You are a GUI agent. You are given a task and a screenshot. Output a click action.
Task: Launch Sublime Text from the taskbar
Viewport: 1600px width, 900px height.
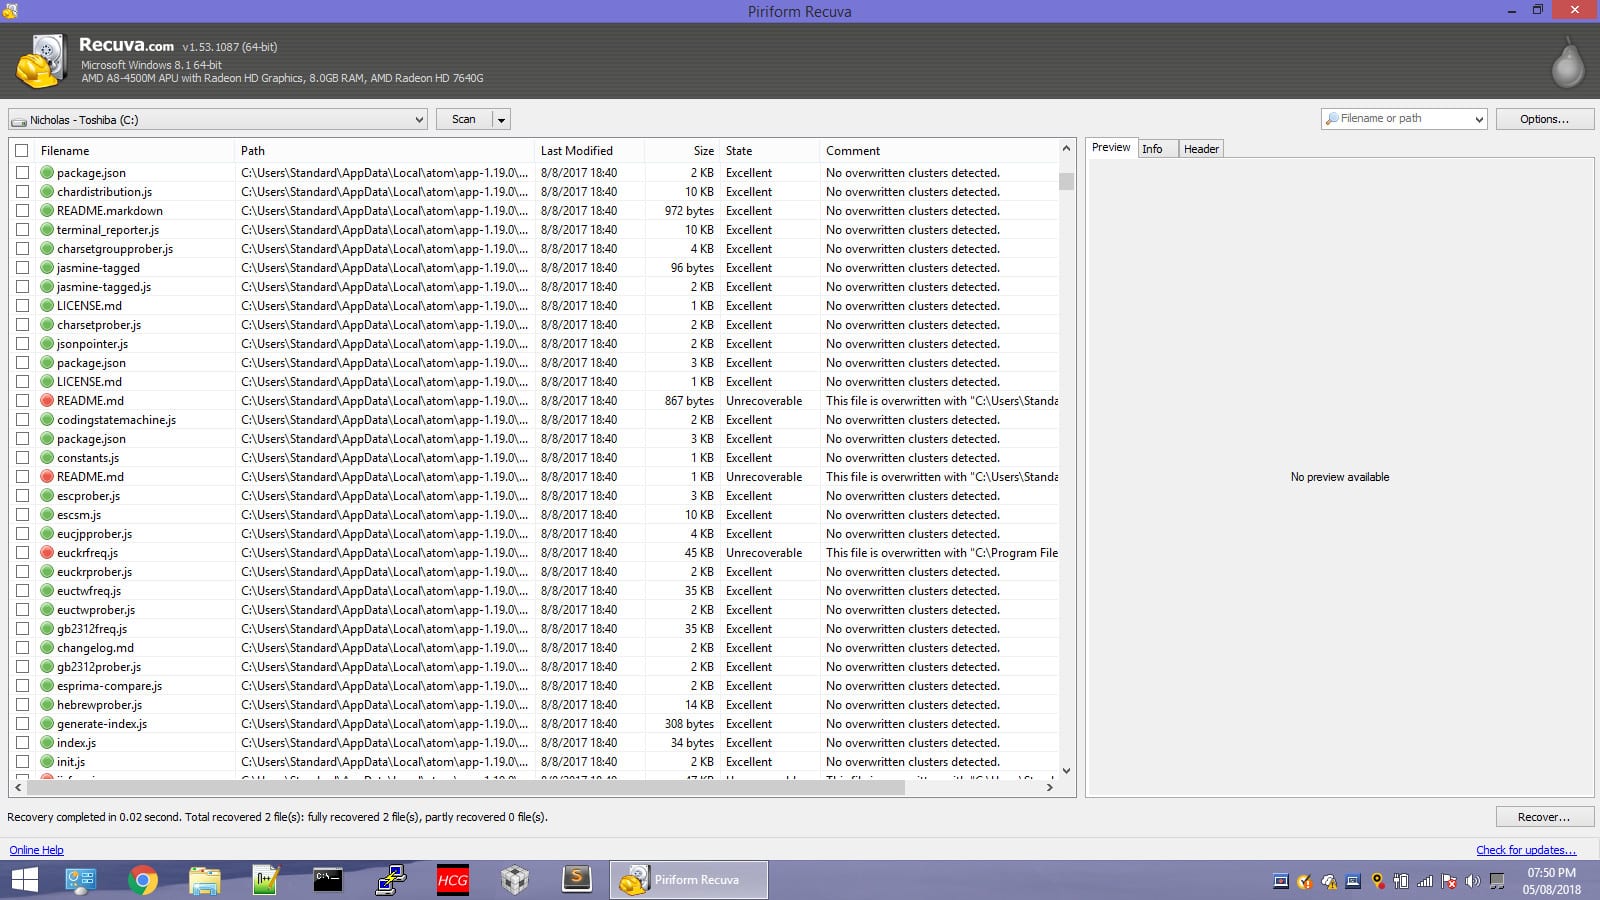[x=576, y=880]
